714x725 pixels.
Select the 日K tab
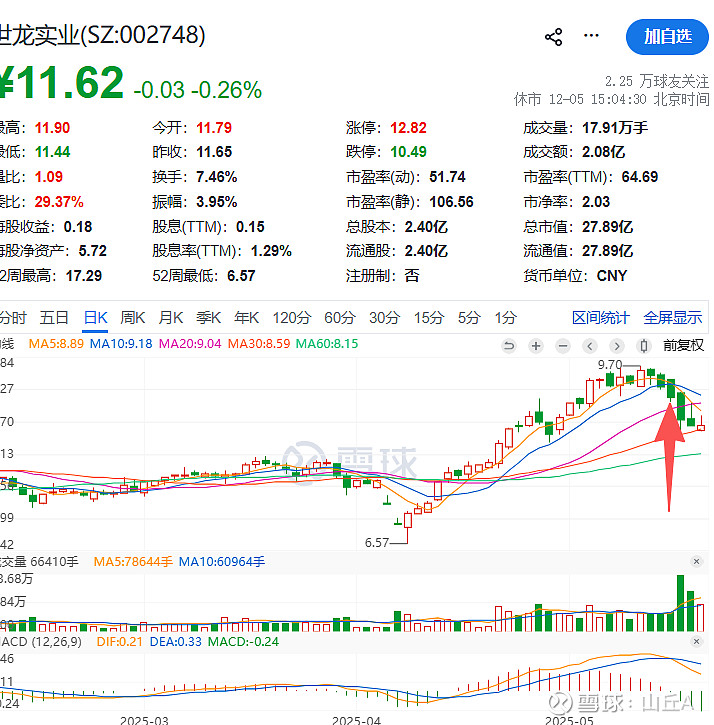coord(95,318)
